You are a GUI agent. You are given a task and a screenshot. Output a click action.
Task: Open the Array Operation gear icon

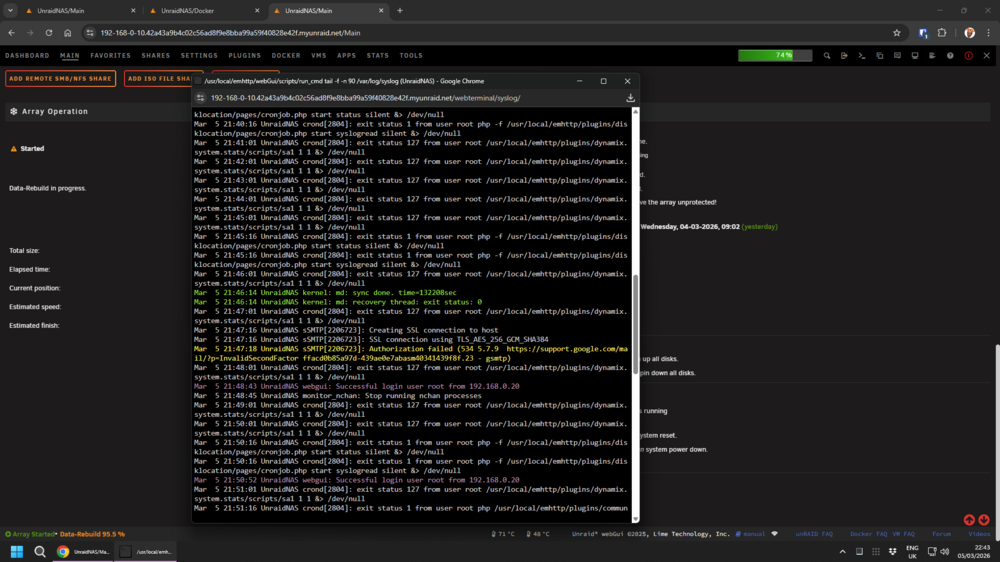13,111
